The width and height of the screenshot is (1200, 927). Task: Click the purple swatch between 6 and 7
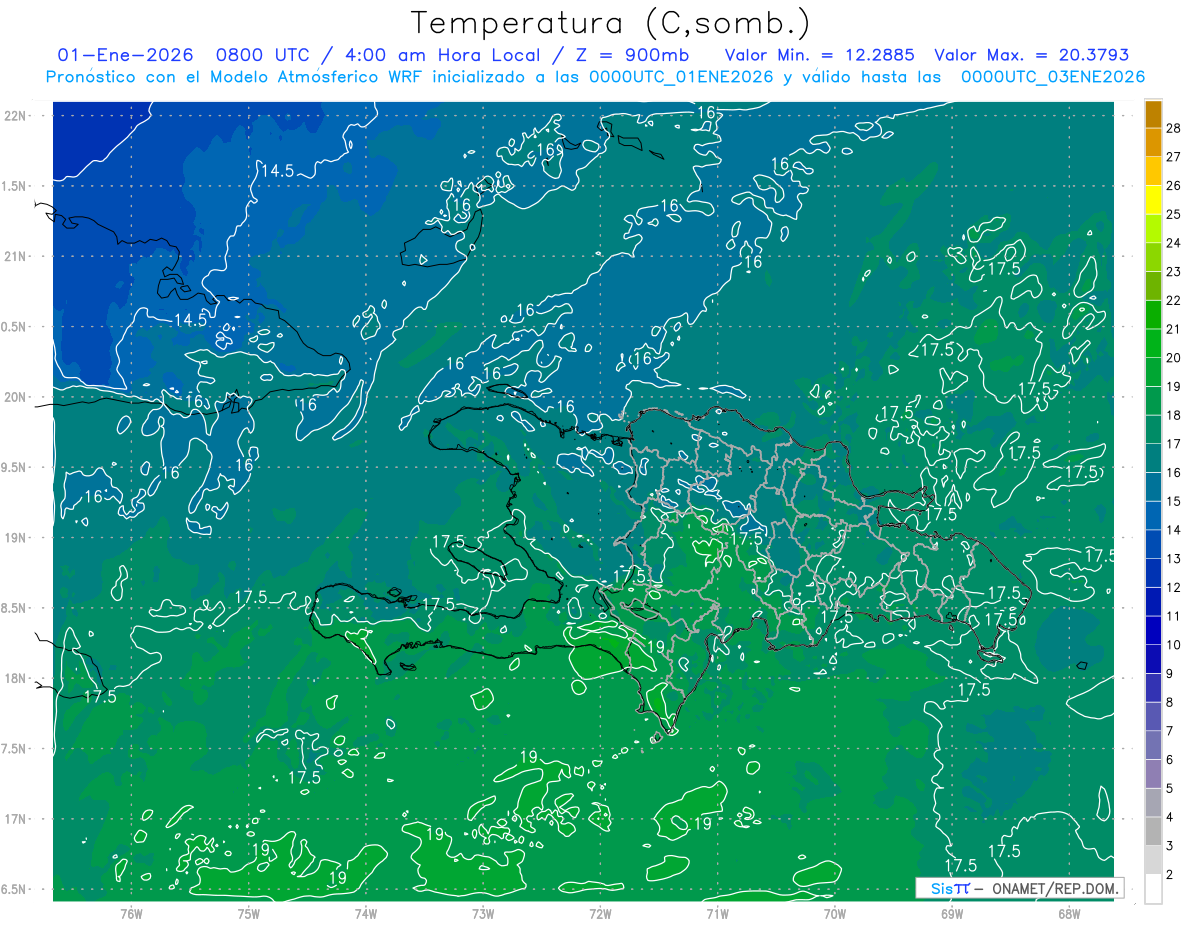[1153, 746]
